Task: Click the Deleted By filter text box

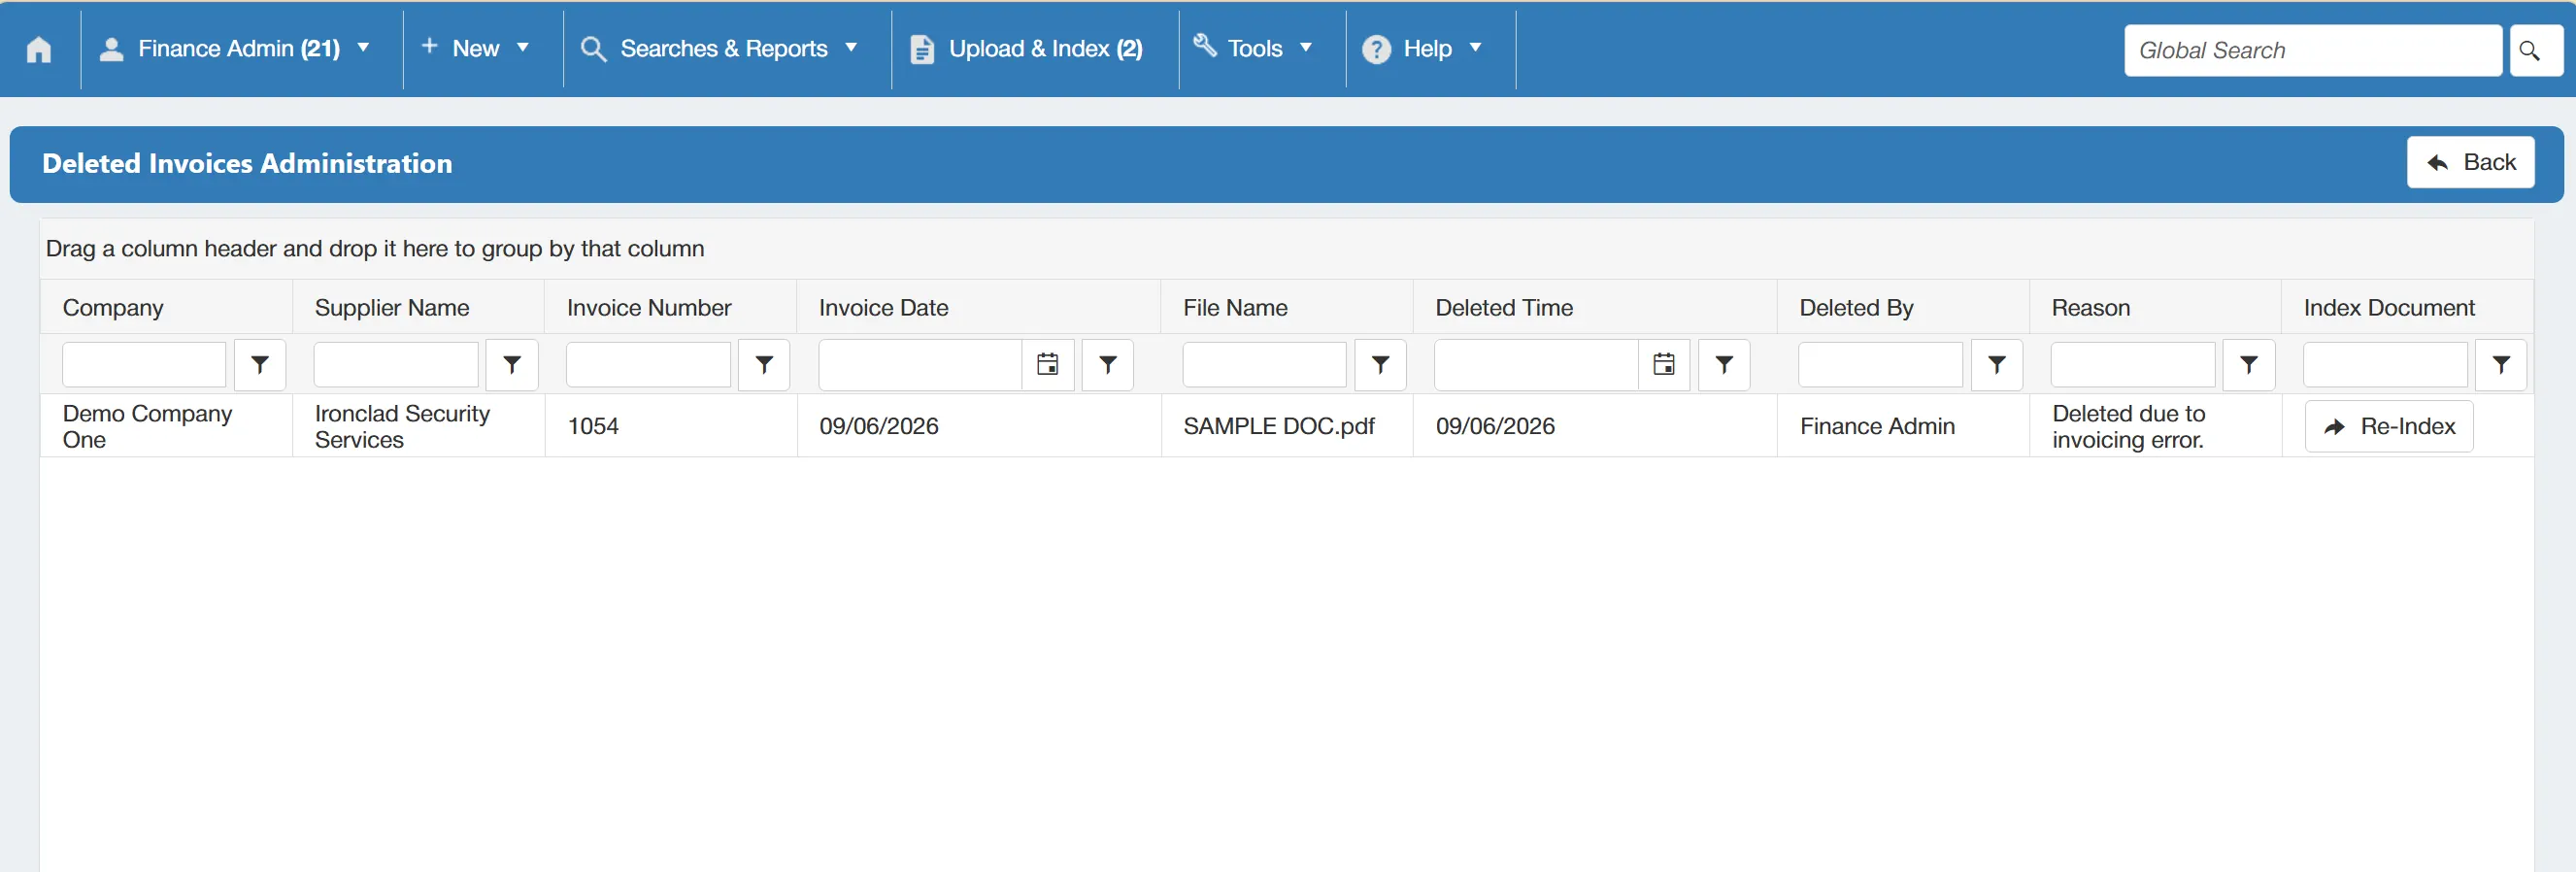Action: tap(1880, 365)
